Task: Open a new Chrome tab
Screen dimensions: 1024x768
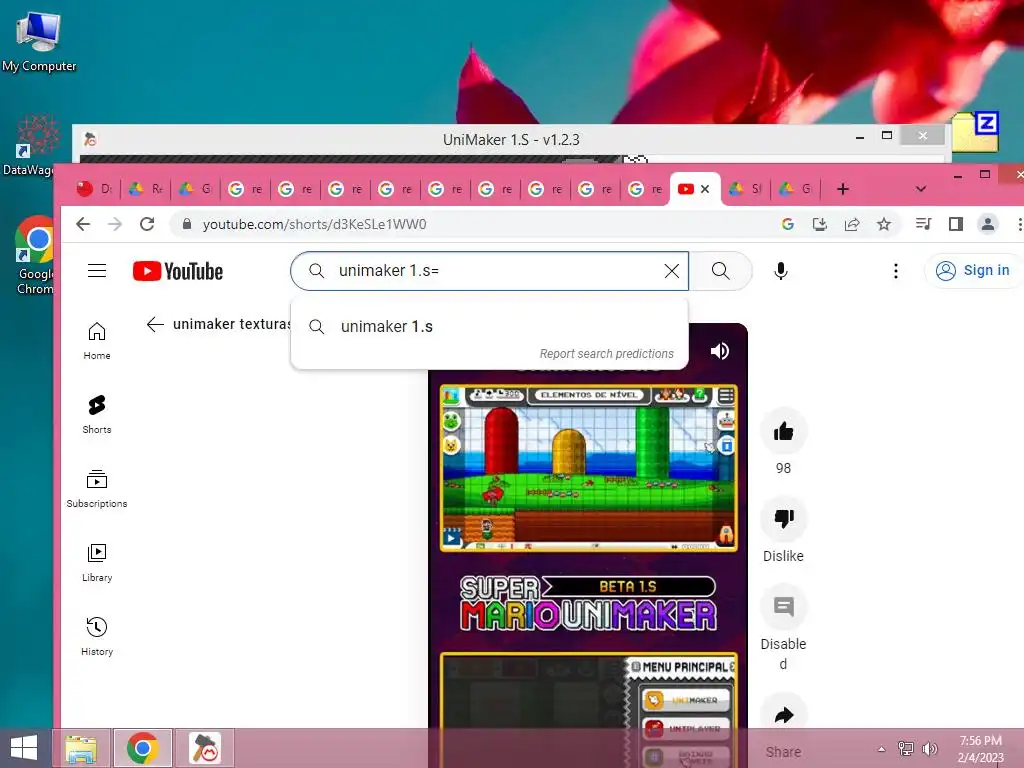Action: coord(842,189)
